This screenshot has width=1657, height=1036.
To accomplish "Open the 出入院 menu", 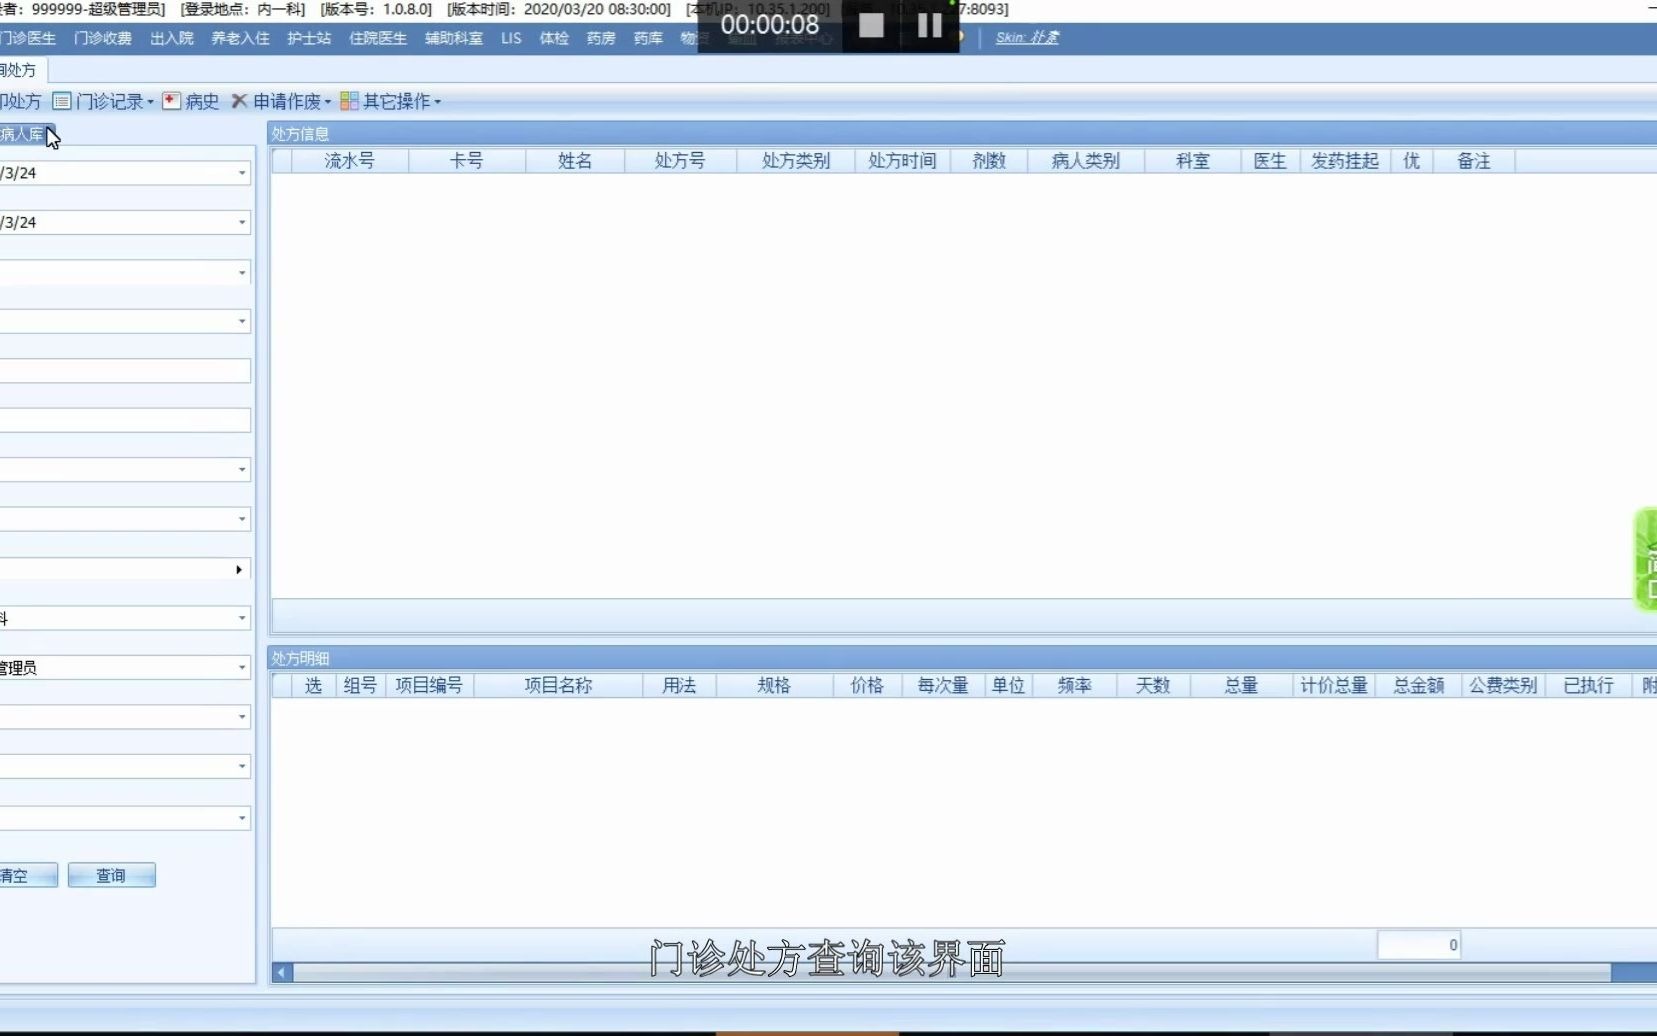I will click(172, 38).
